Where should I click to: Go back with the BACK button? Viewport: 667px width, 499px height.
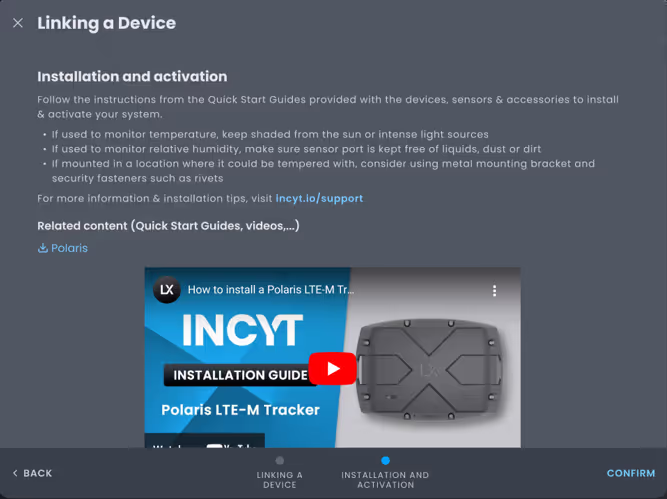click(x=32, y=473)
